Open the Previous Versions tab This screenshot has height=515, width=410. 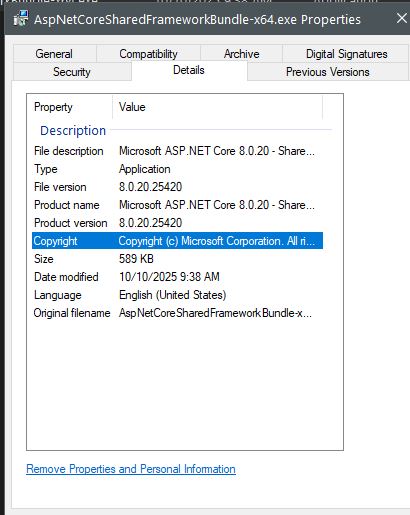(x=328, y=72)
